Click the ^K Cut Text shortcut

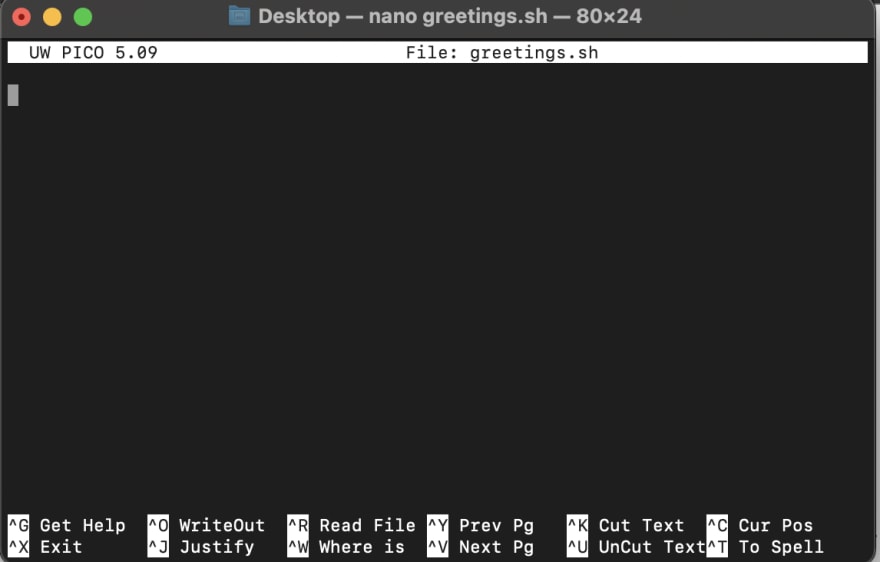(x=625, y=526)
